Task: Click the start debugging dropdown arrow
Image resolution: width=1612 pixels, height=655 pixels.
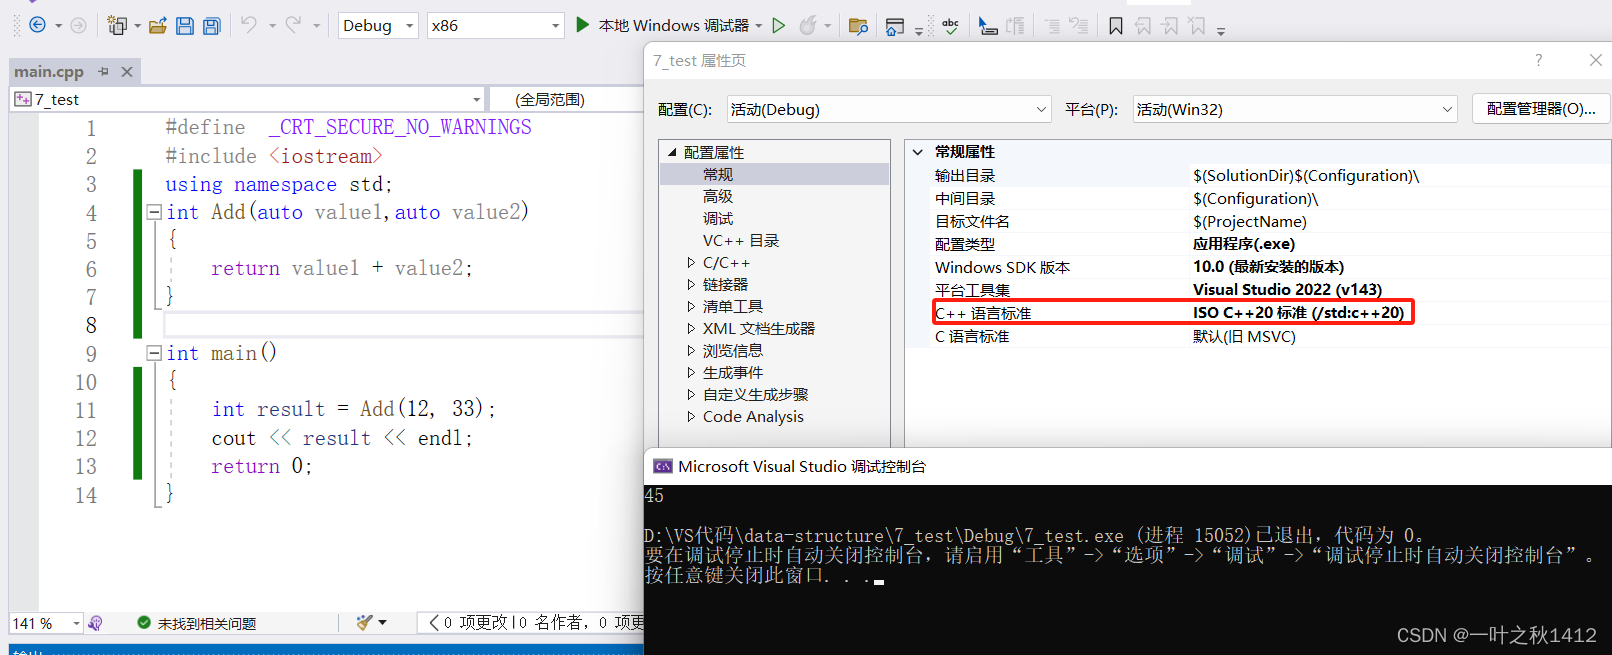Action: pyautogui.click(x=759, y=26)
